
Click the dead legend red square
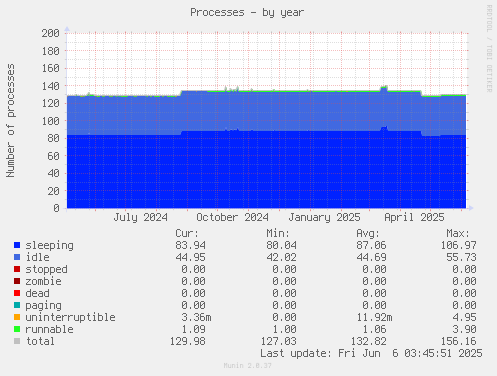point(17,293)
